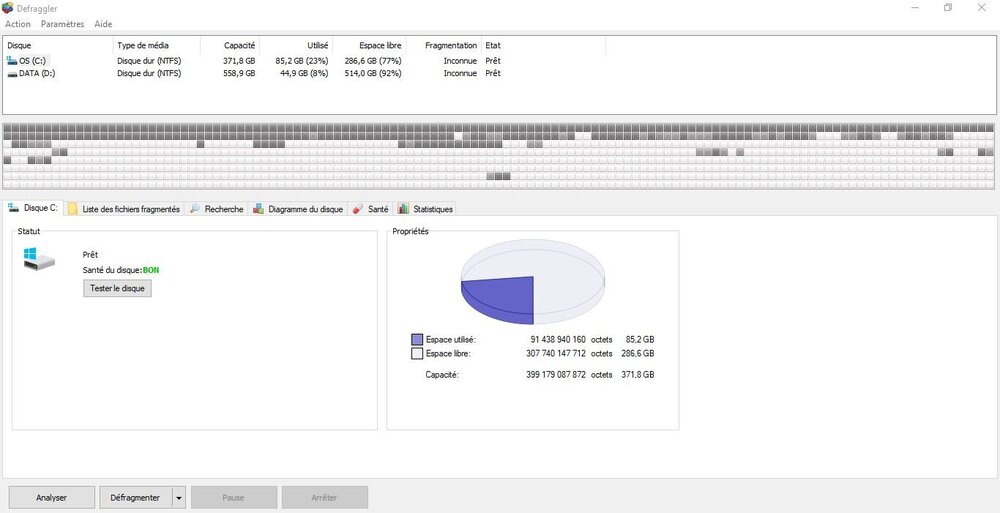Click the 371,8 GB capacity cell in drive list
This screenshot has height=513, width=1000.
tap(239, 61)
